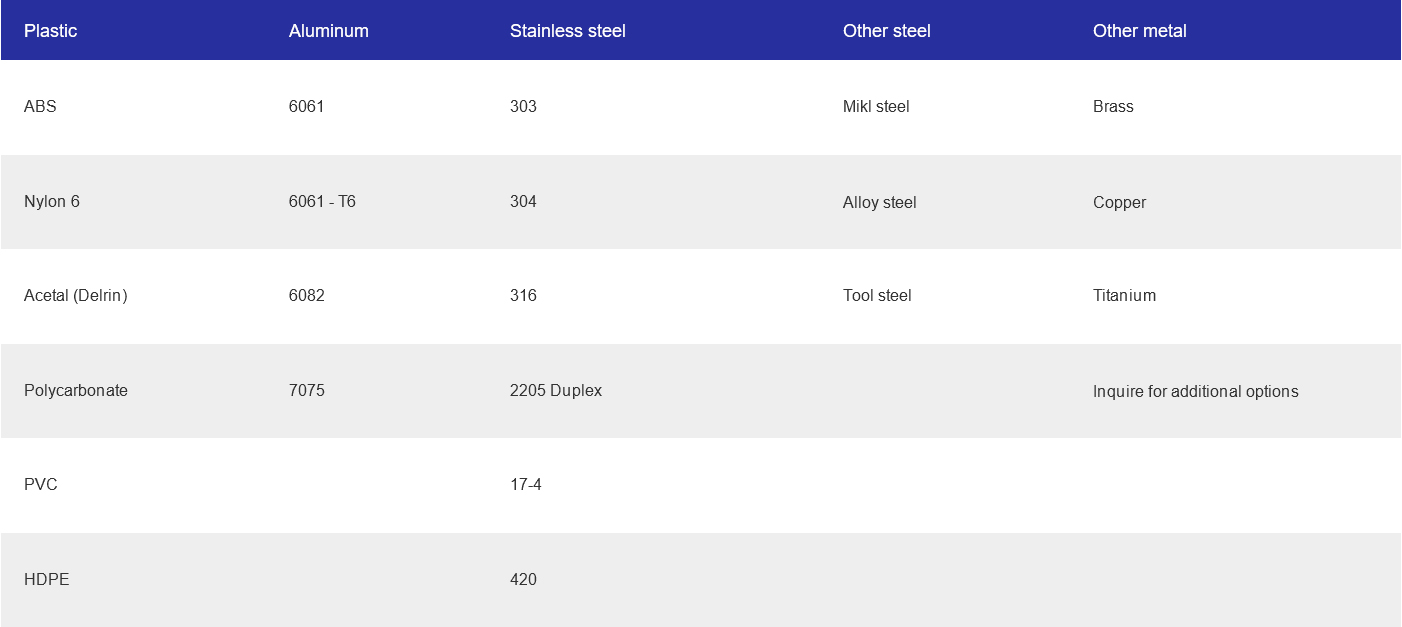Image resolution: width=1402 pixels, height=627 pixels.
Task: Click the Stainless steel column header
Action: click(567, 31)
